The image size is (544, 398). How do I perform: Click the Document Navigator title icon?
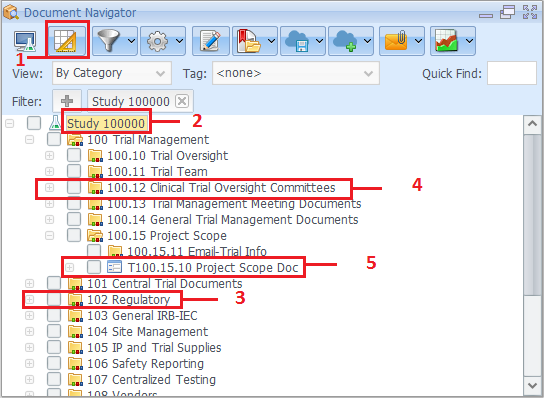click(x=11, y=12)
